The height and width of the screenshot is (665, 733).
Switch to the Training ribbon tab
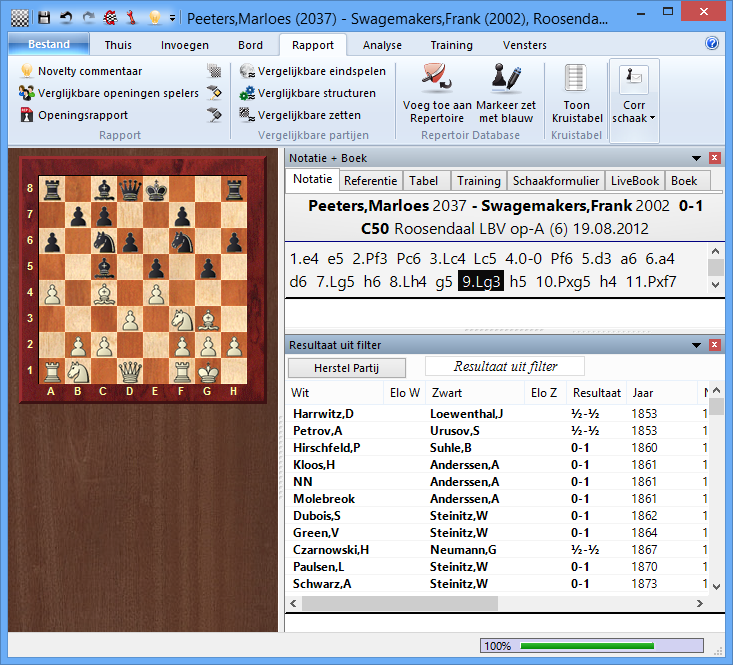point(451,45)
